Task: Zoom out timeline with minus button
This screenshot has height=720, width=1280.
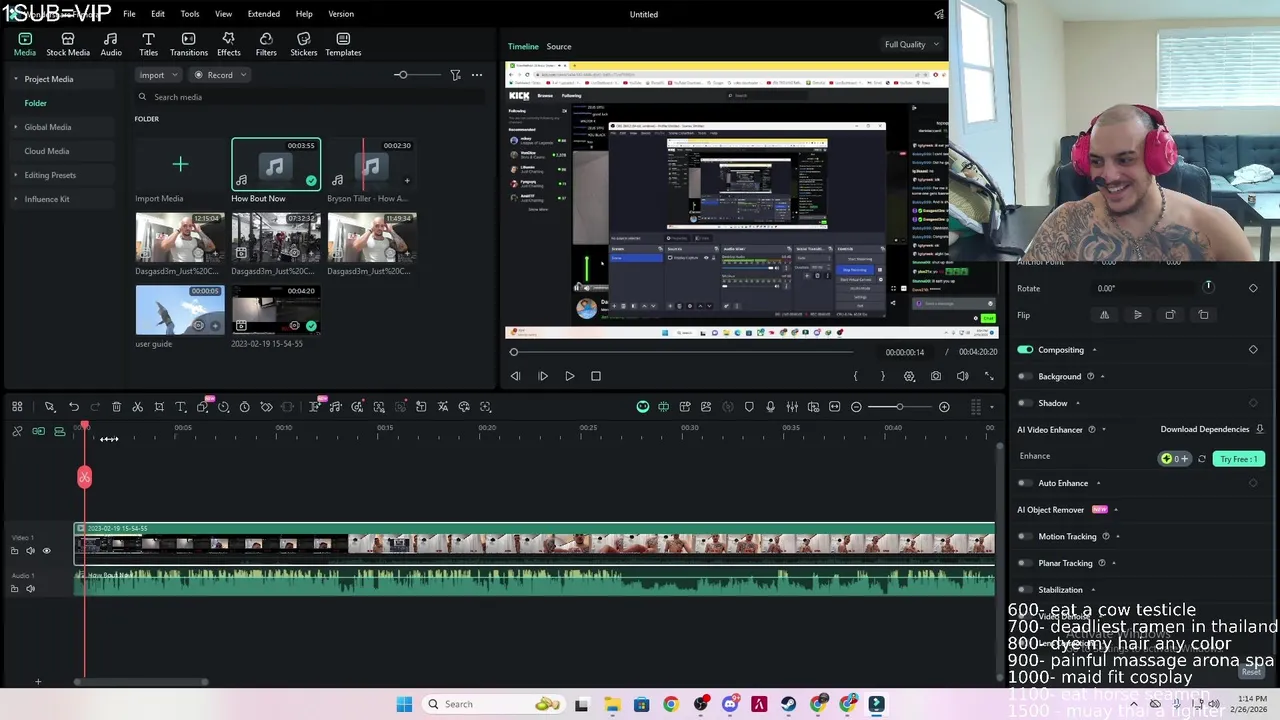Action: 856,407
